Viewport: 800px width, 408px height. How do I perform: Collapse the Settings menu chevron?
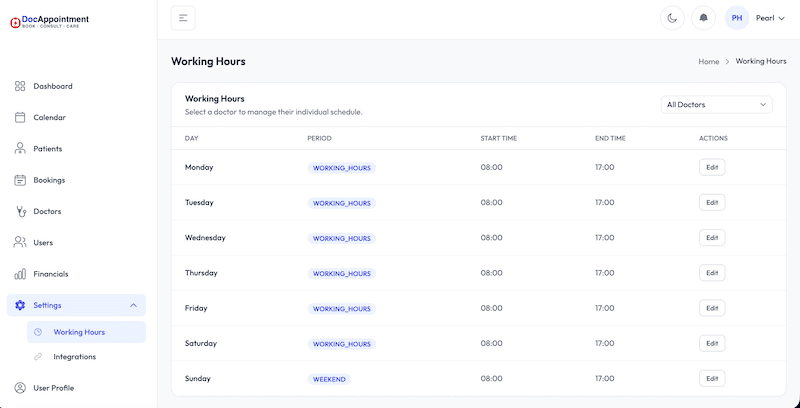pyautogui.click(x=134, y=305)
